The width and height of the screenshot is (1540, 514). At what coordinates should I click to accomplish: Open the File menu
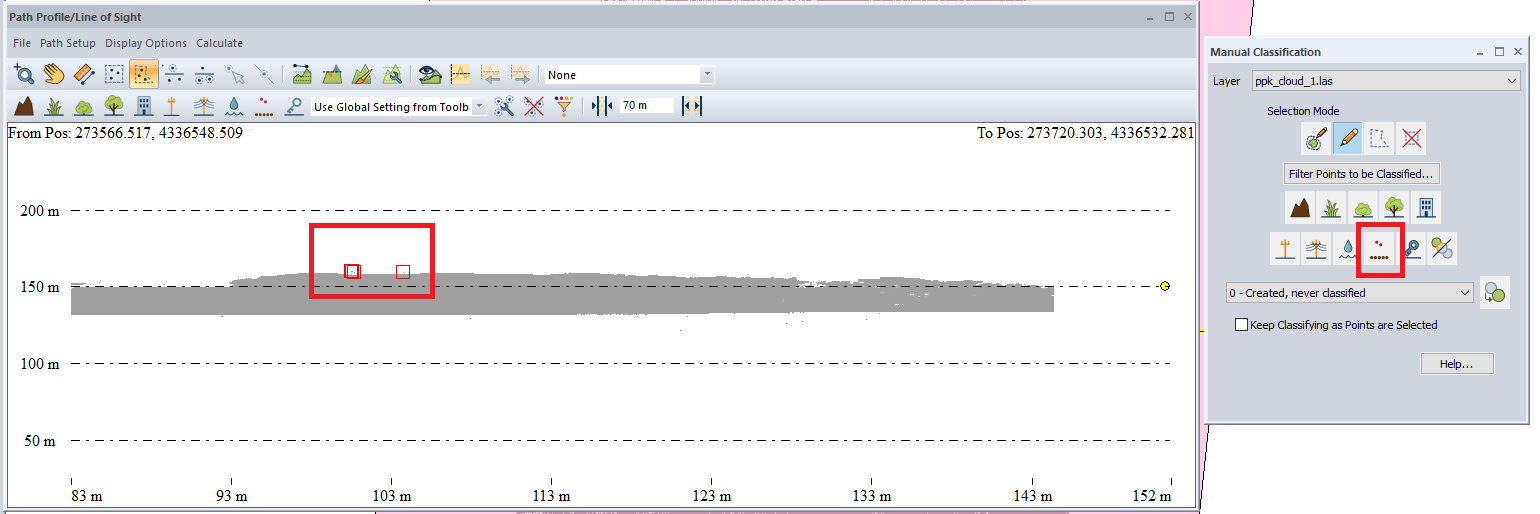click(22, 43)
